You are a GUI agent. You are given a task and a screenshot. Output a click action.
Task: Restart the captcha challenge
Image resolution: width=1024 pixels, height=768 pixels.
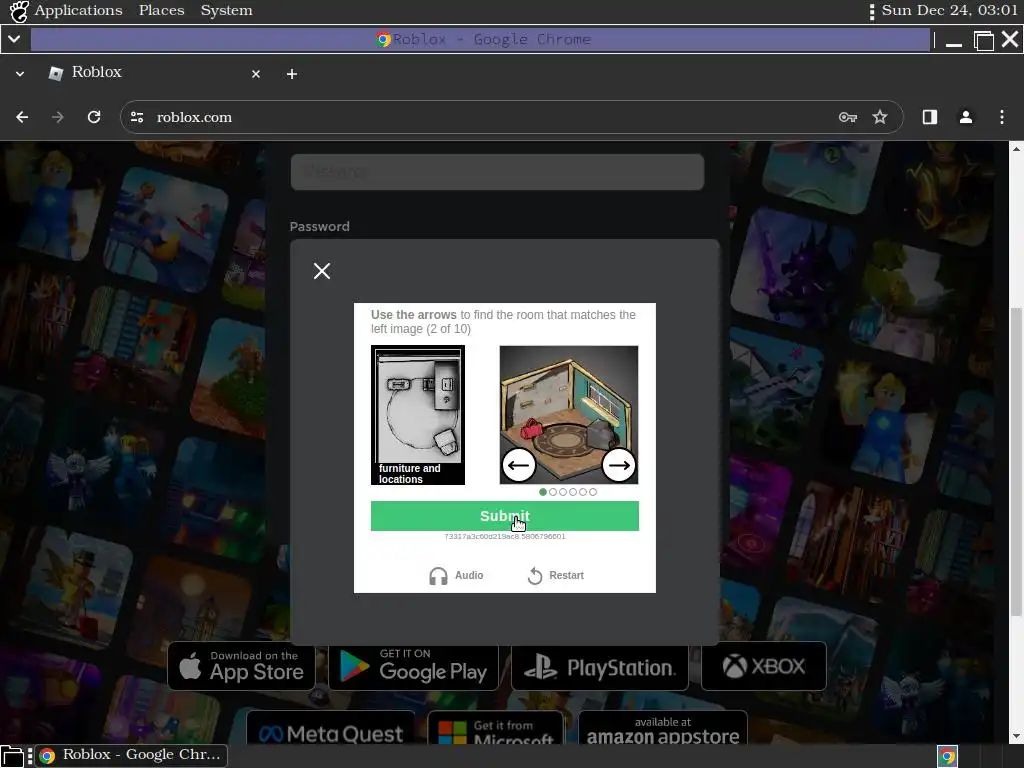point(556,575)
